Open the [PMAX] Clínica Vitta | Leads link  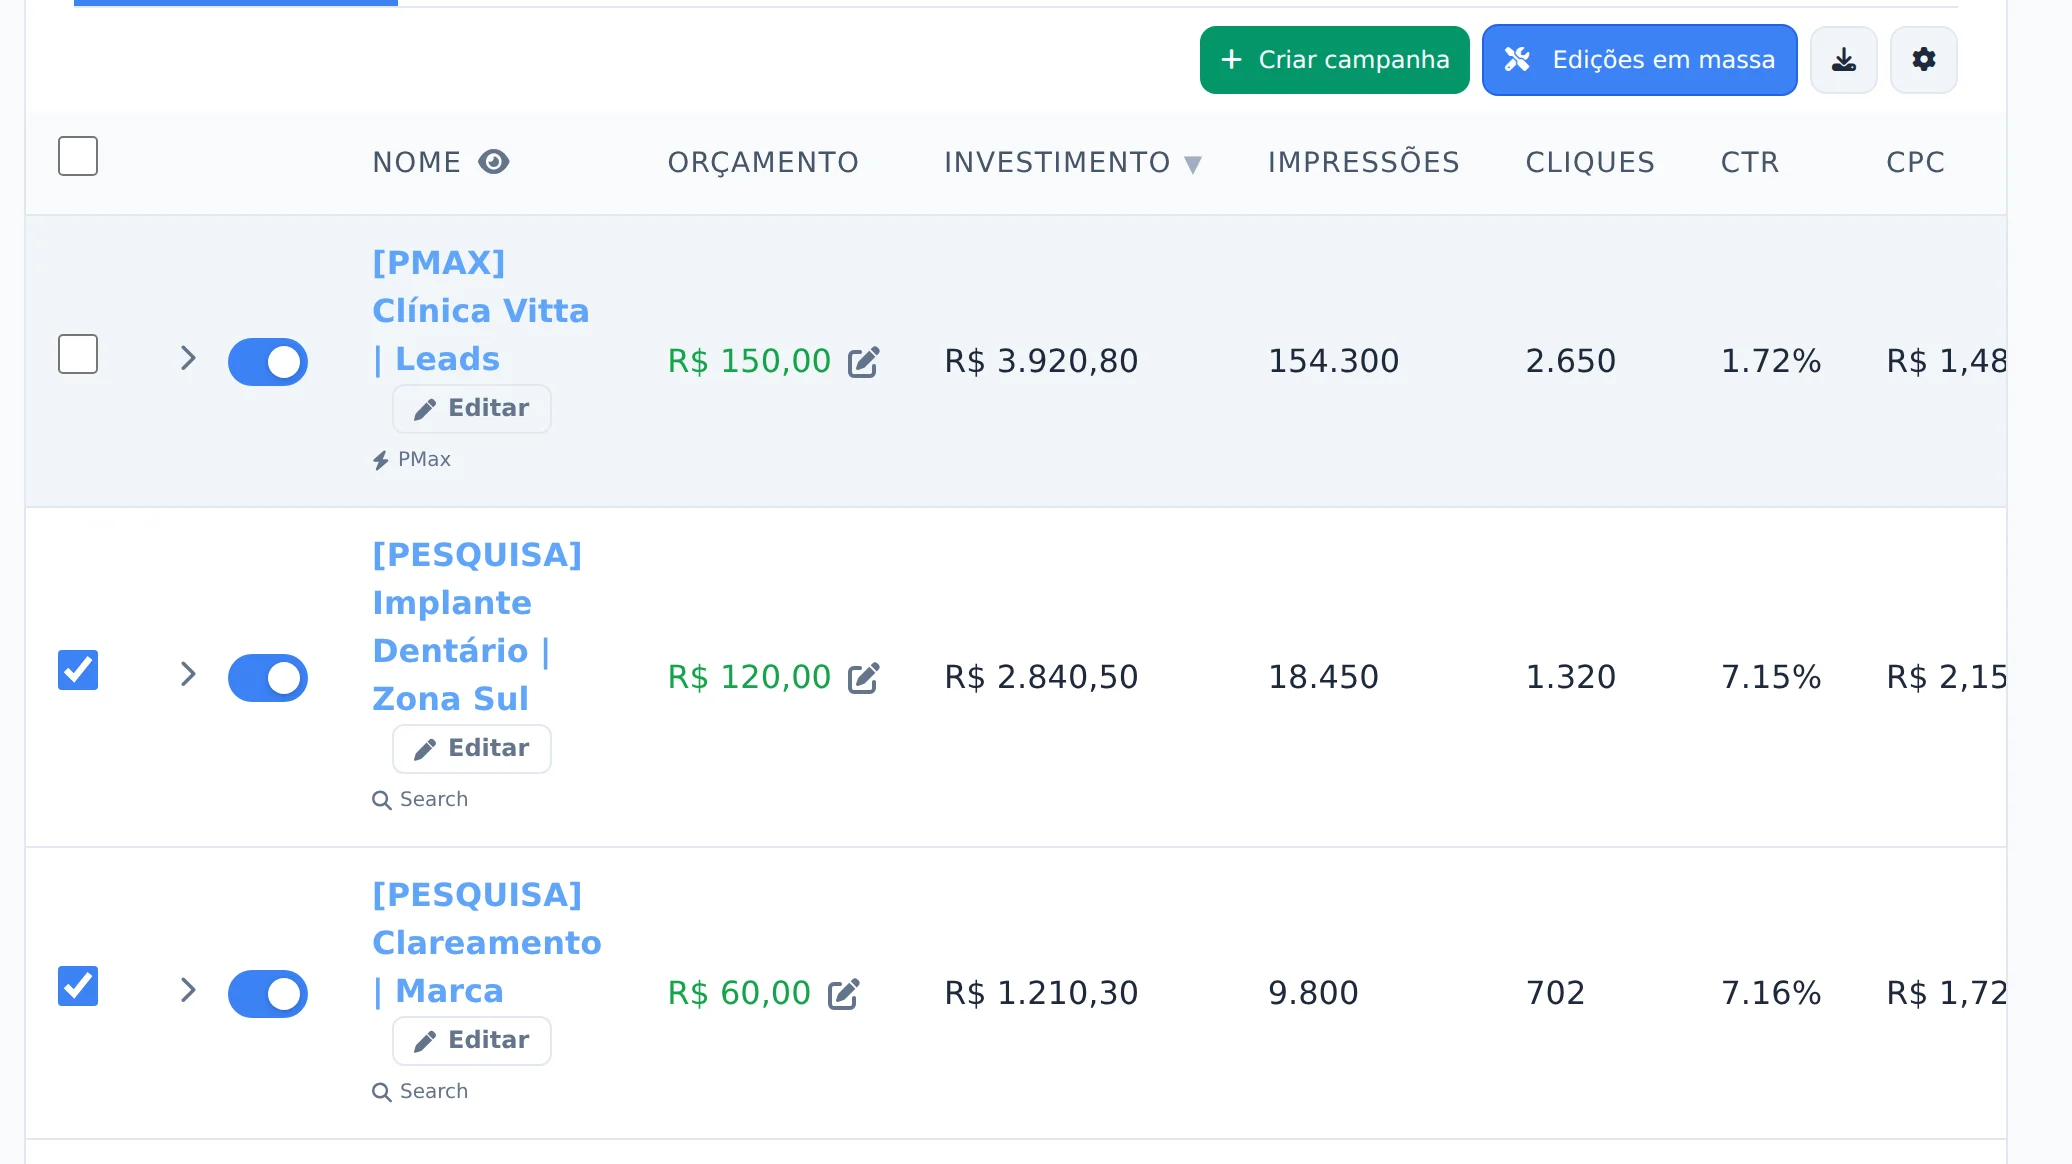[481, 311]
